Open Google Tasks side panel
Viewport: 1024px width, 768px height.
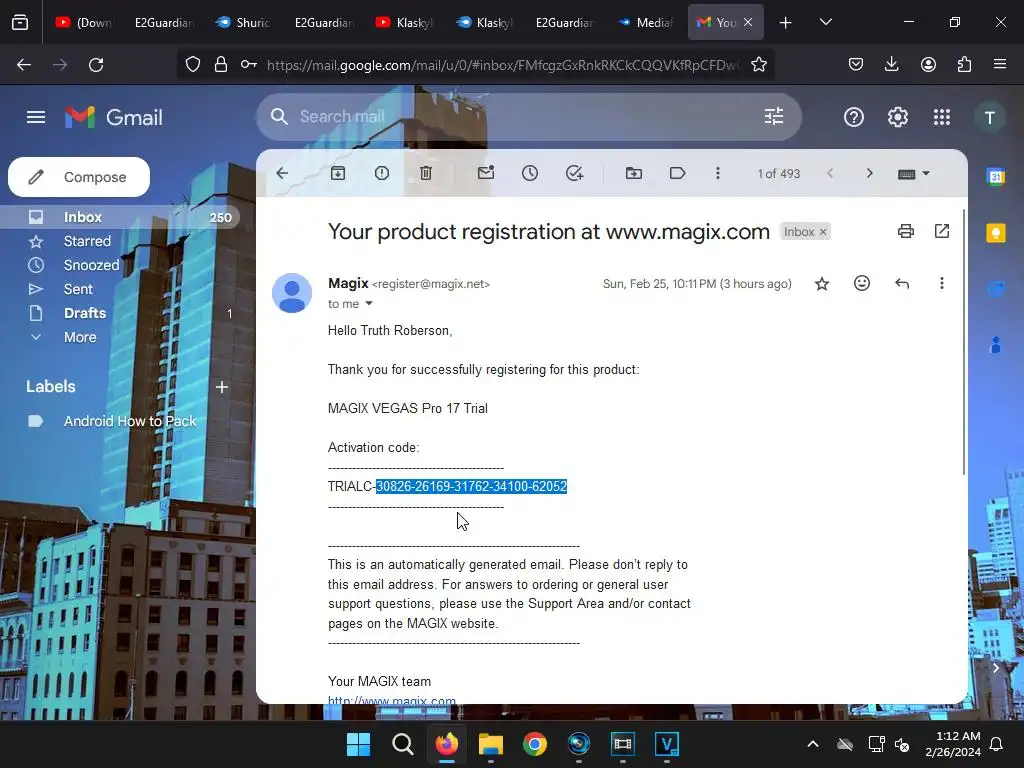pos(996,289)
